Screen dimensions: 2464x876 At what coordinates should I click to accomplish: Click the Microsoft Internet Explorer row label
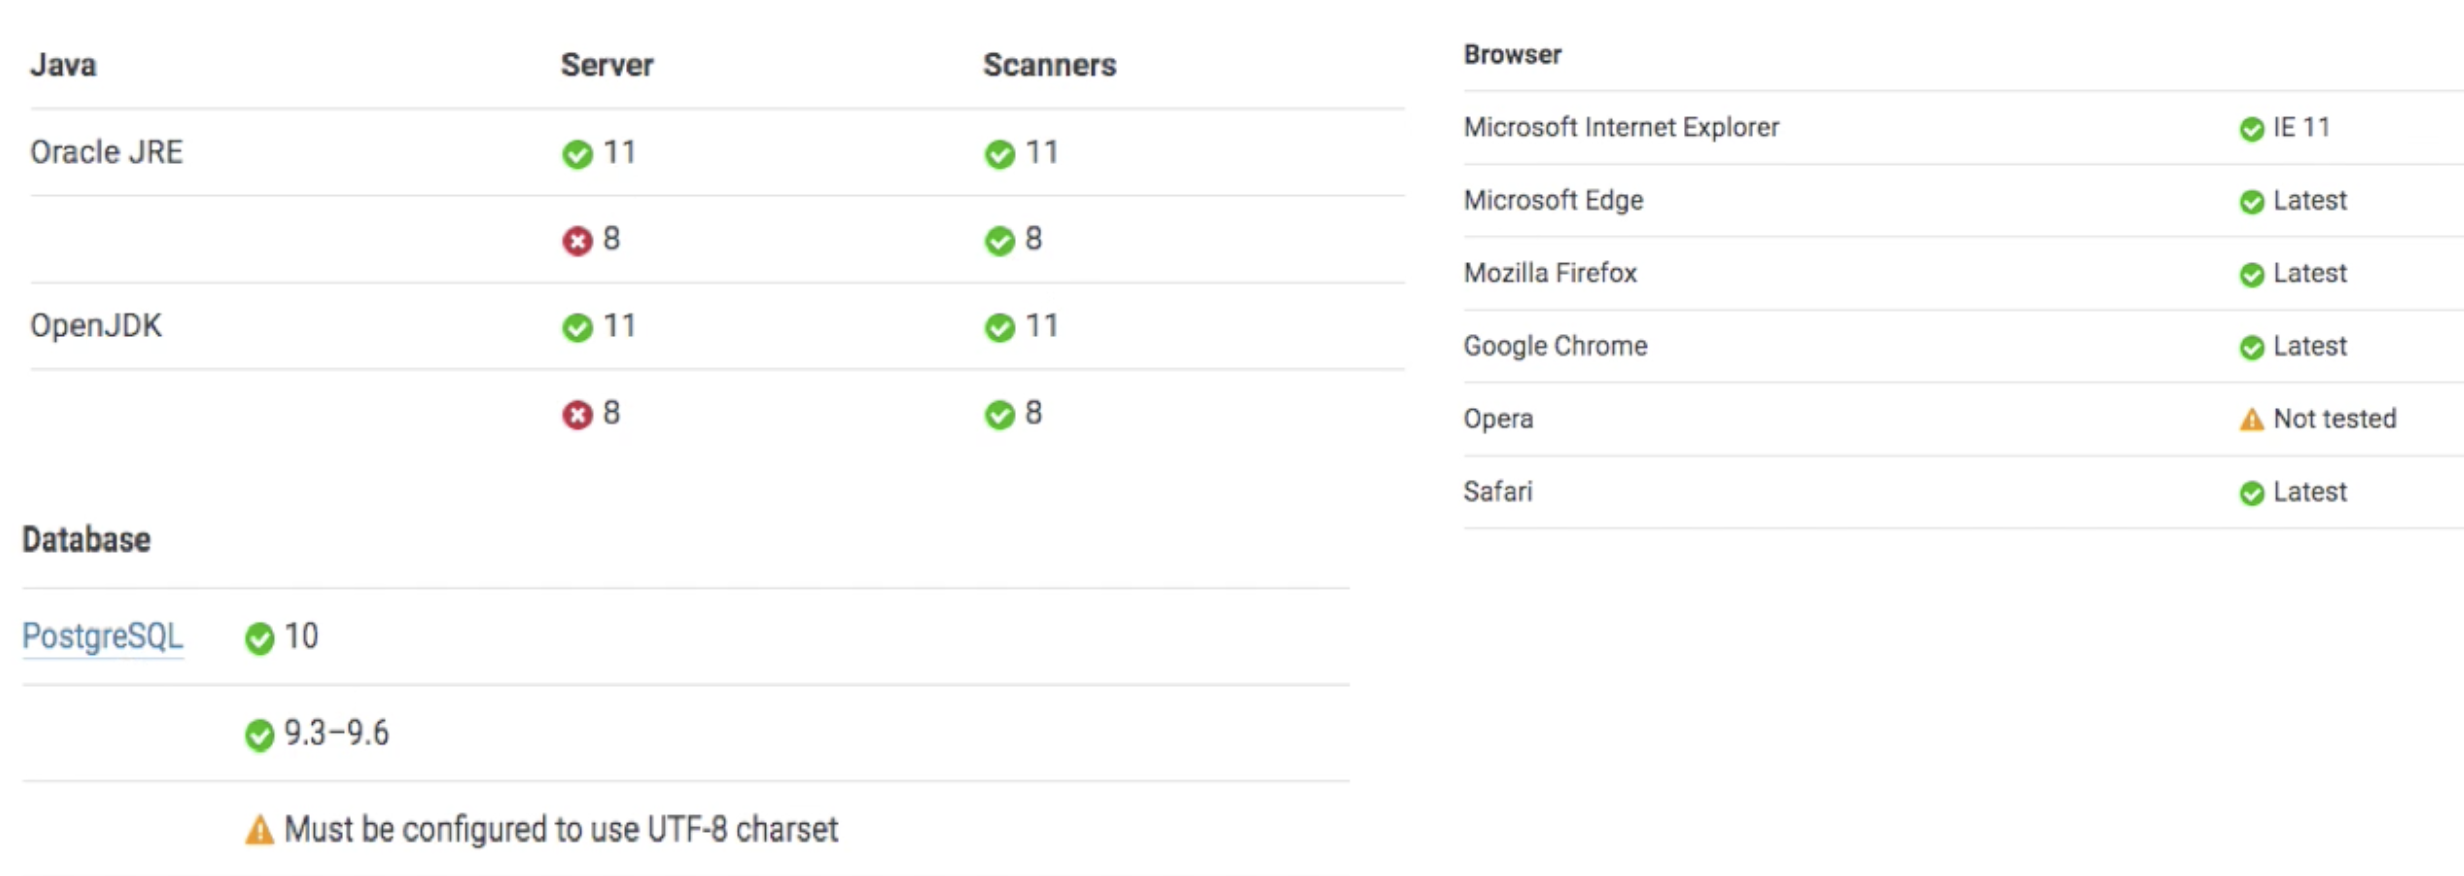click(1621, 128)
